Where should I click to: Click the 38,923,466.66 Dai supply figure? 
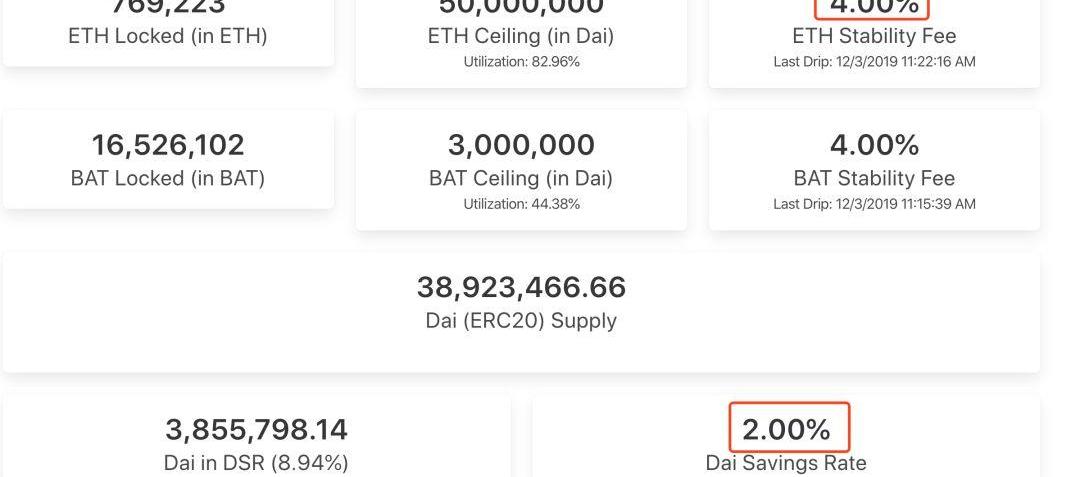point(521,287)
